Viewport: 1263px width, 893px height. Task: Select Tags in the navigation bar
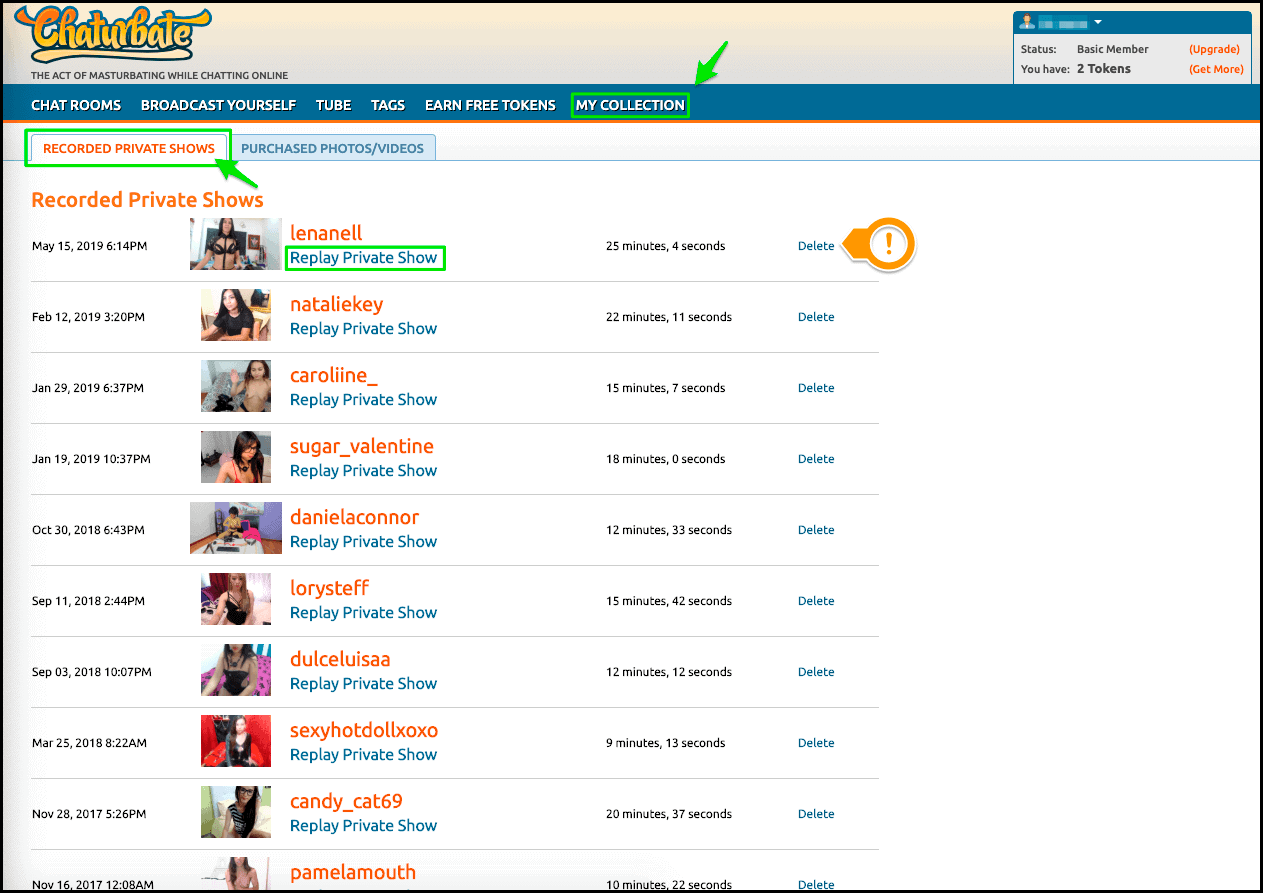[388, 105]
